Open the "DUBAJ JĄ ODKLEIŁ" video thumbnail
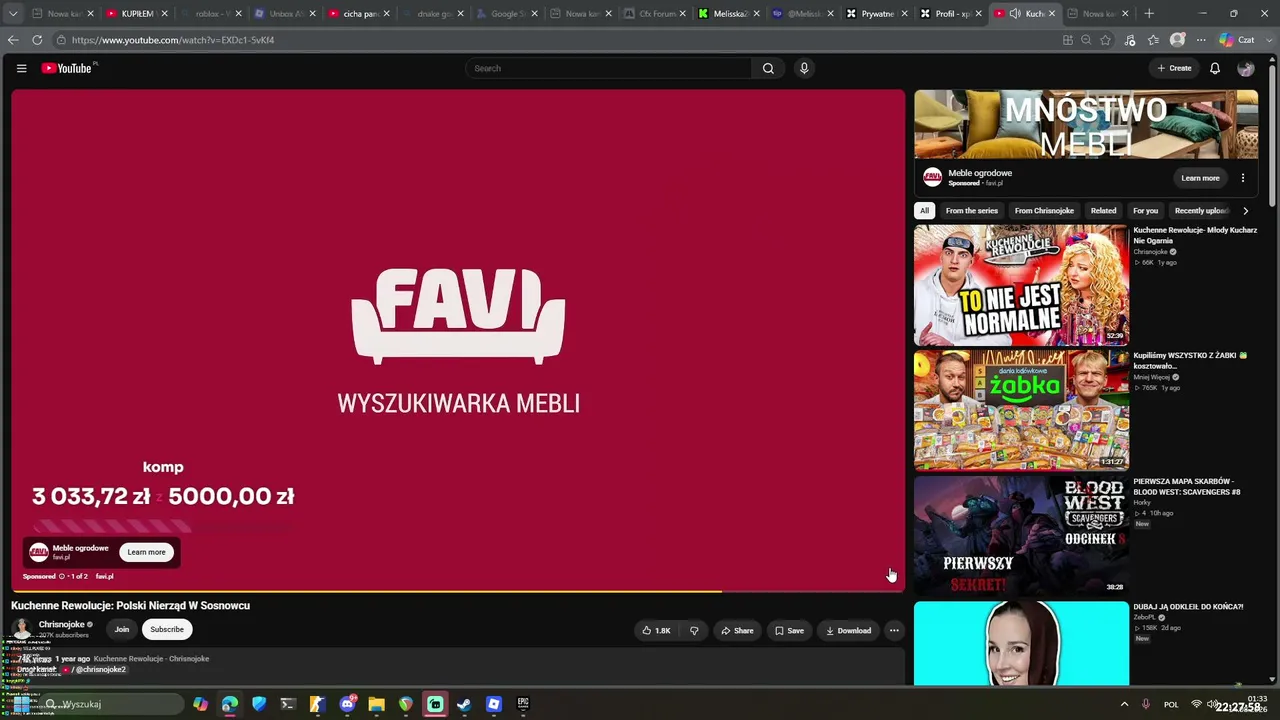This screenshot has width=1280, height=720. [x=1021, y=644]
